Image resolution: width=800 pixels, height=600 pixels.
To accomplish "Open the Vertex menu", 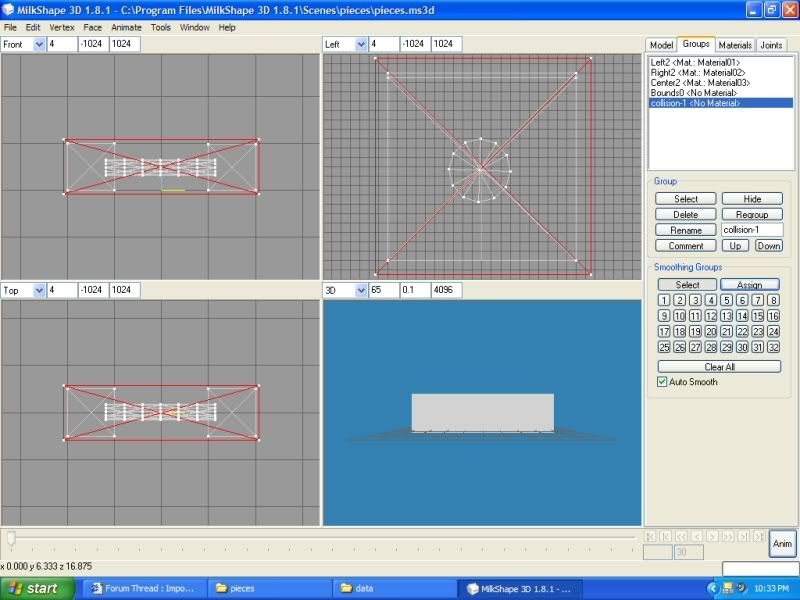I will (x=62, y=27).
